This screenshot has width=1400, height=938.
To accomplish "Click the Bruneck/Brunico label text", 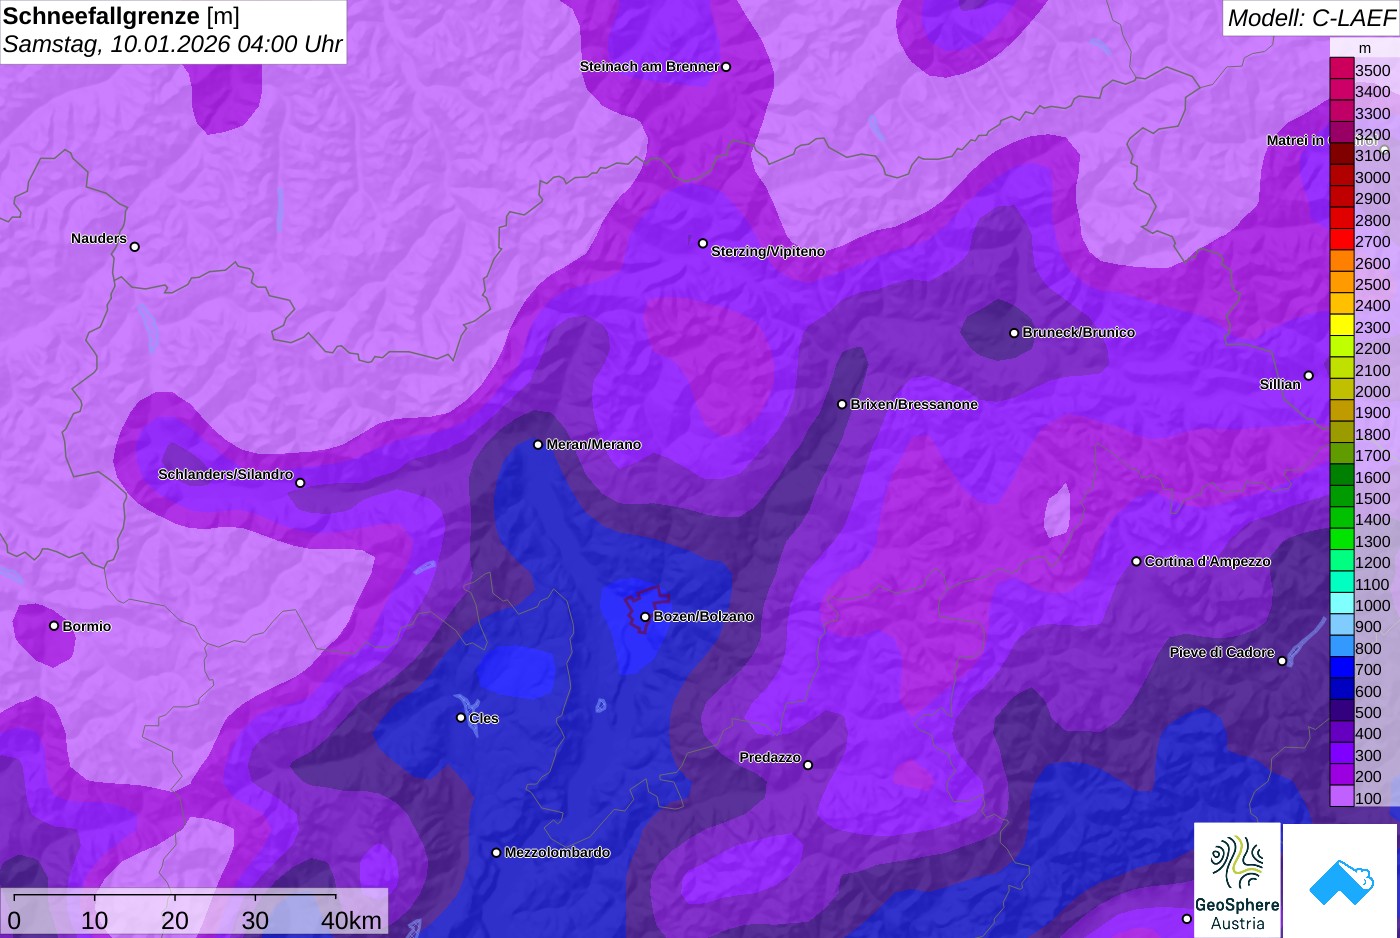I will tap(1079, 333).
